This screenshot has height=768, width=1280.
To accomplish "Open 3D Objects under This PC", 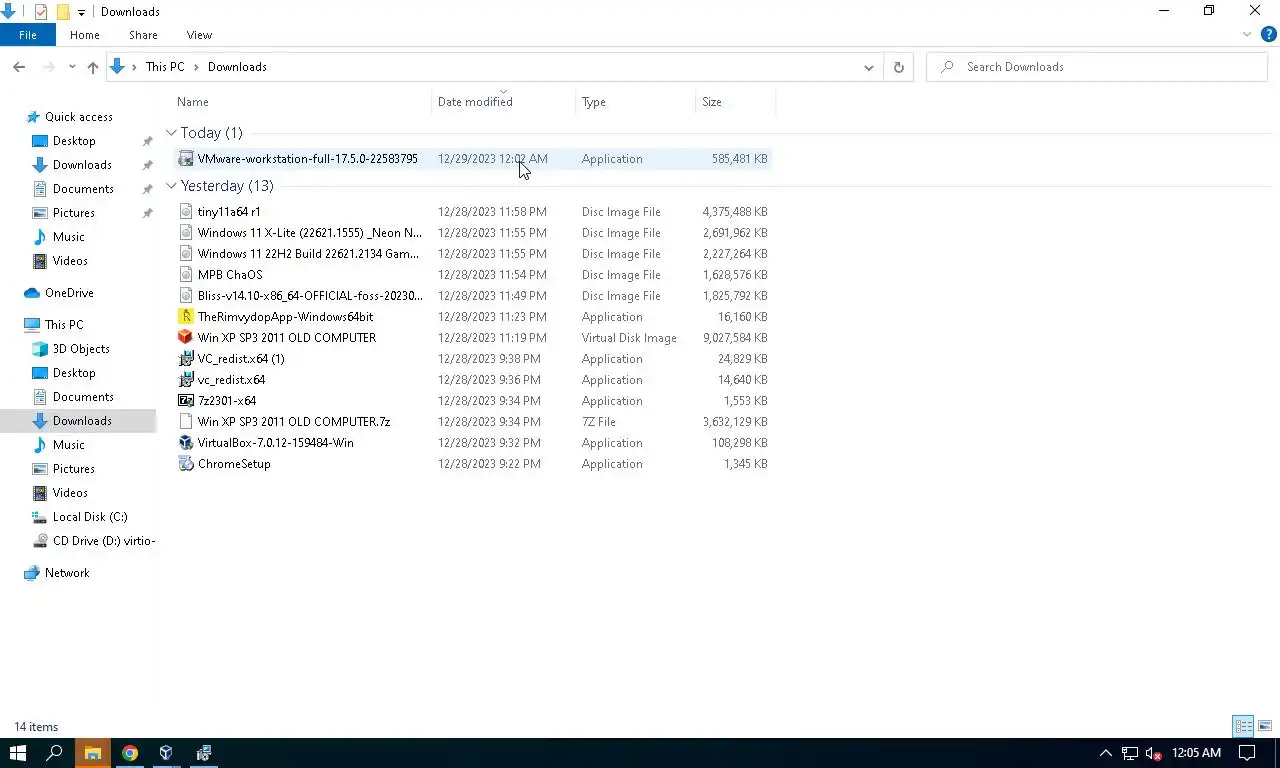I will 81,349.
